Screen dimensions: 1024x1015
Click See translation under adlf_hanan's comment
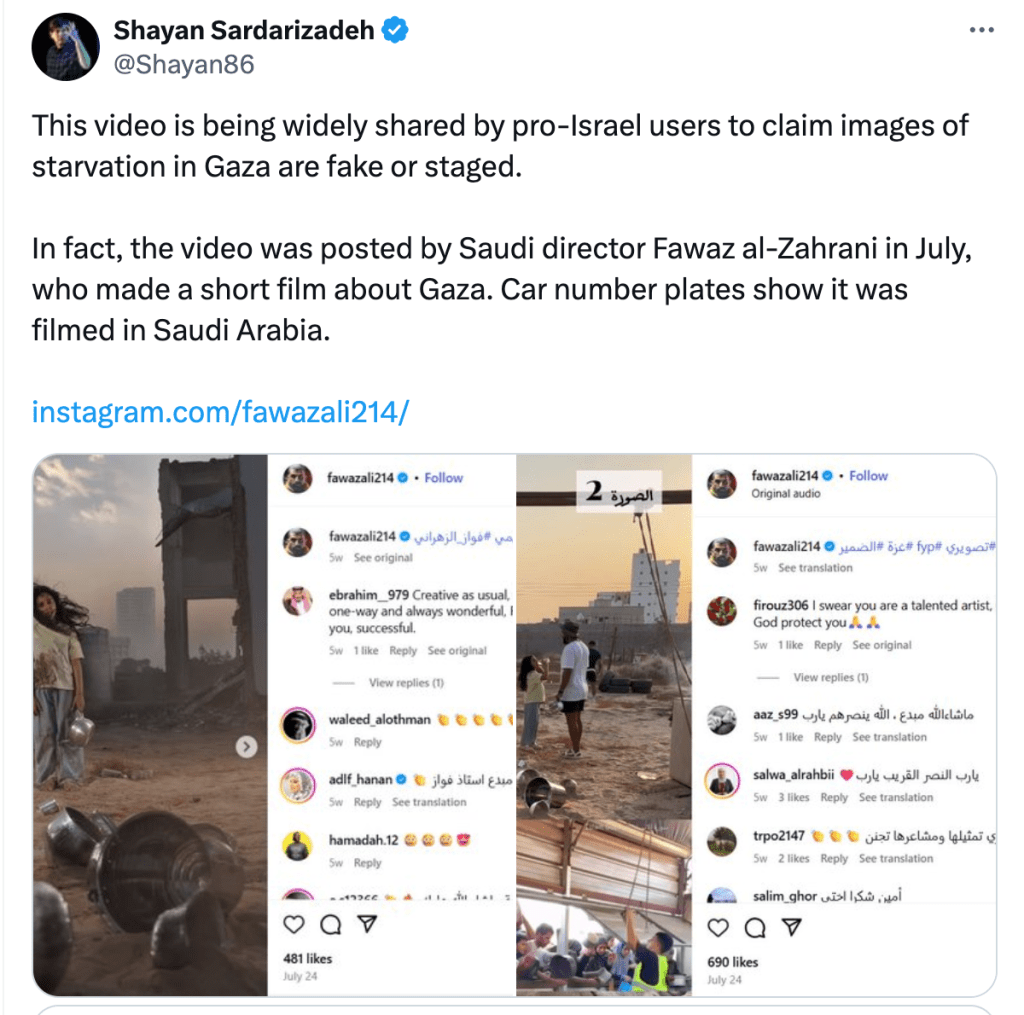click(x=429, y=803)
